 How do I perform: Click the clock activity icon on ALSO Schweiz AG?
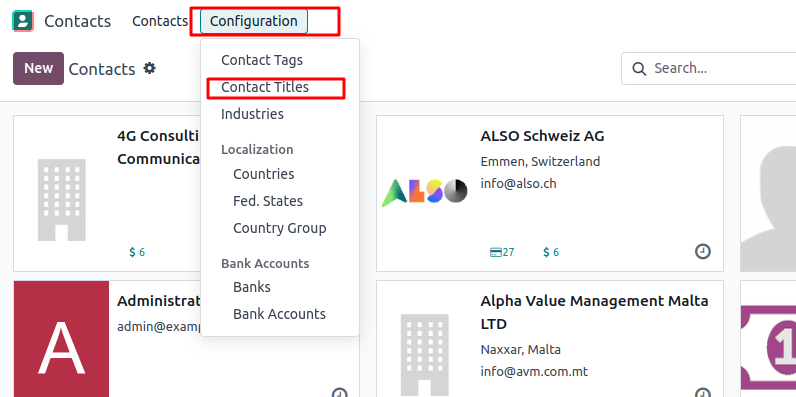(703, 251)
